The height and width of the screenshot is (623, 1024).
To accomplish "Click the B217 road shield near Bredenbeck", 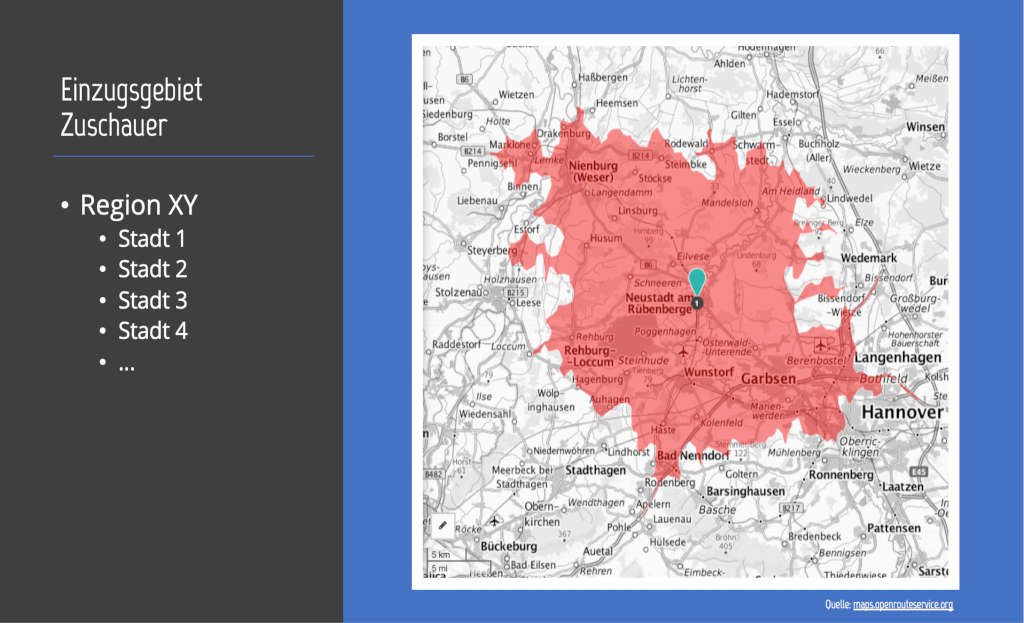I will click(791, 509).
